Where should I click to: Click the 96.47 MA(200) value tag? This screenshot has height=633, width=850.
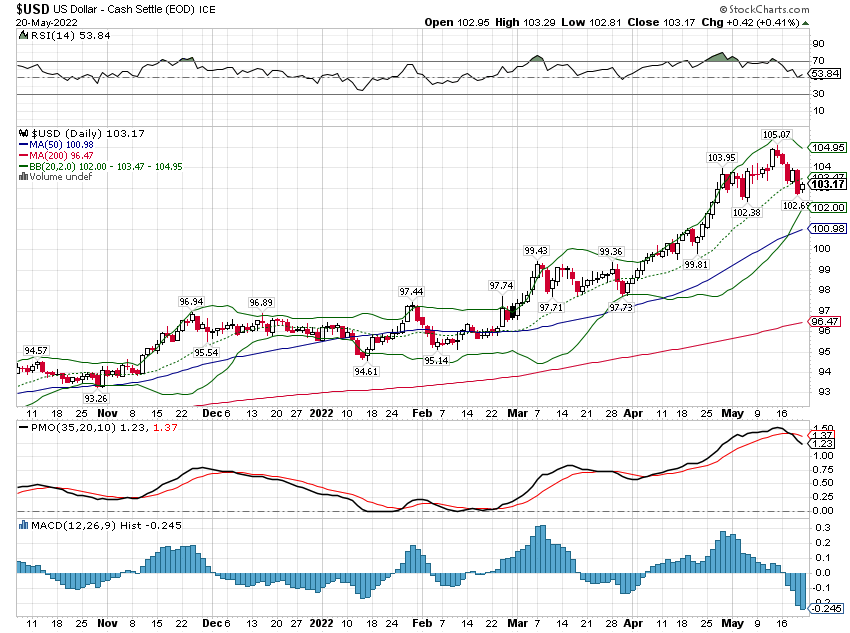pyautogui.click(x=827, y=321)
